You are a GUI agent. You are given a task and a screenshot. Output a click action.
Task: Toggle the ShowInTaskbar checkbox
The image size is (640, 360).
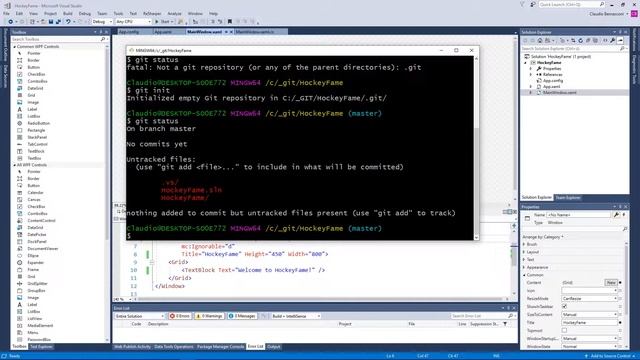pos(564,307)
